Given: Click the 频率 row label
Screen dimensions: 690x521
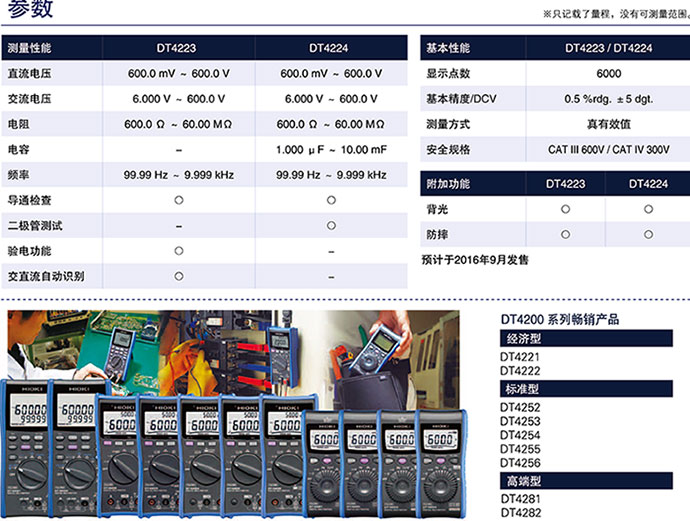Looking at the screenshot, I should [x=18, y=175].
